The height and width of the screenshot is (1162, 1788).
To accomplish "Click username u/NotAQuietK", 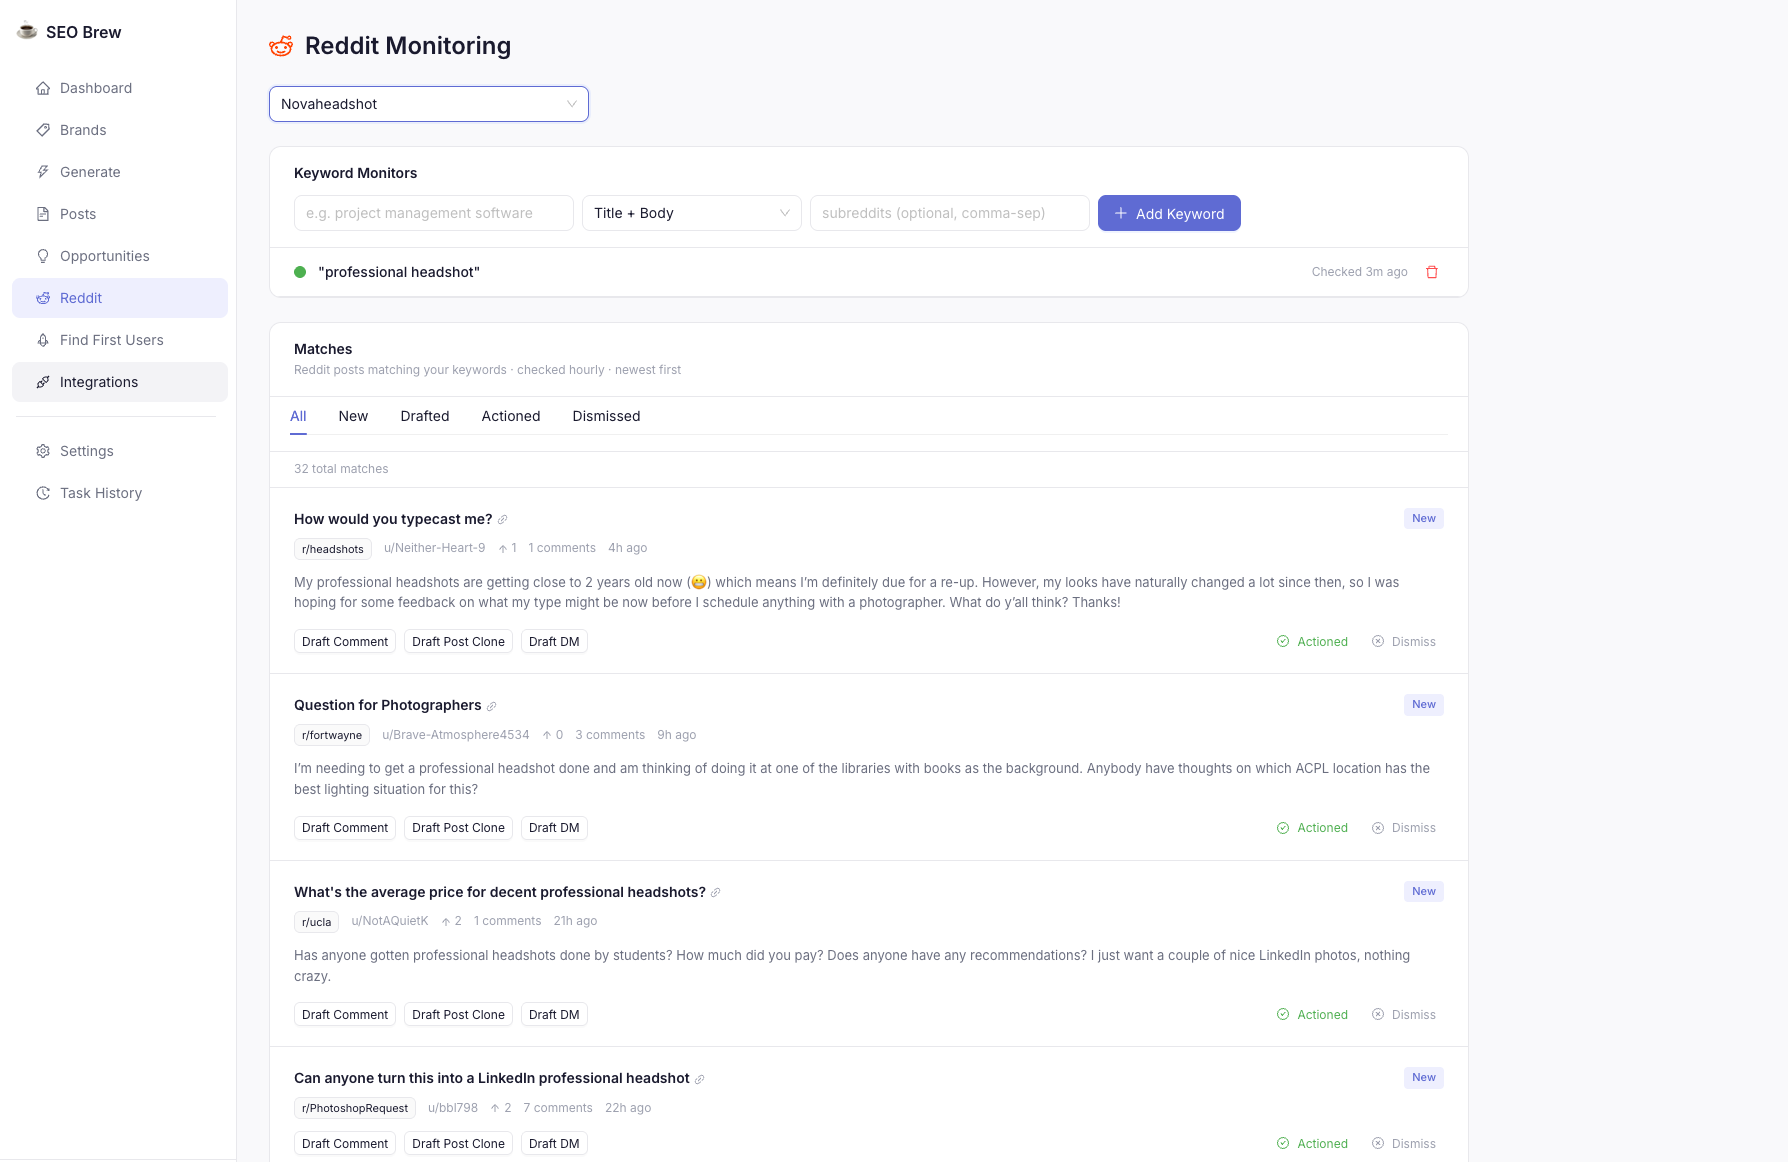I will tap(390, 921).
